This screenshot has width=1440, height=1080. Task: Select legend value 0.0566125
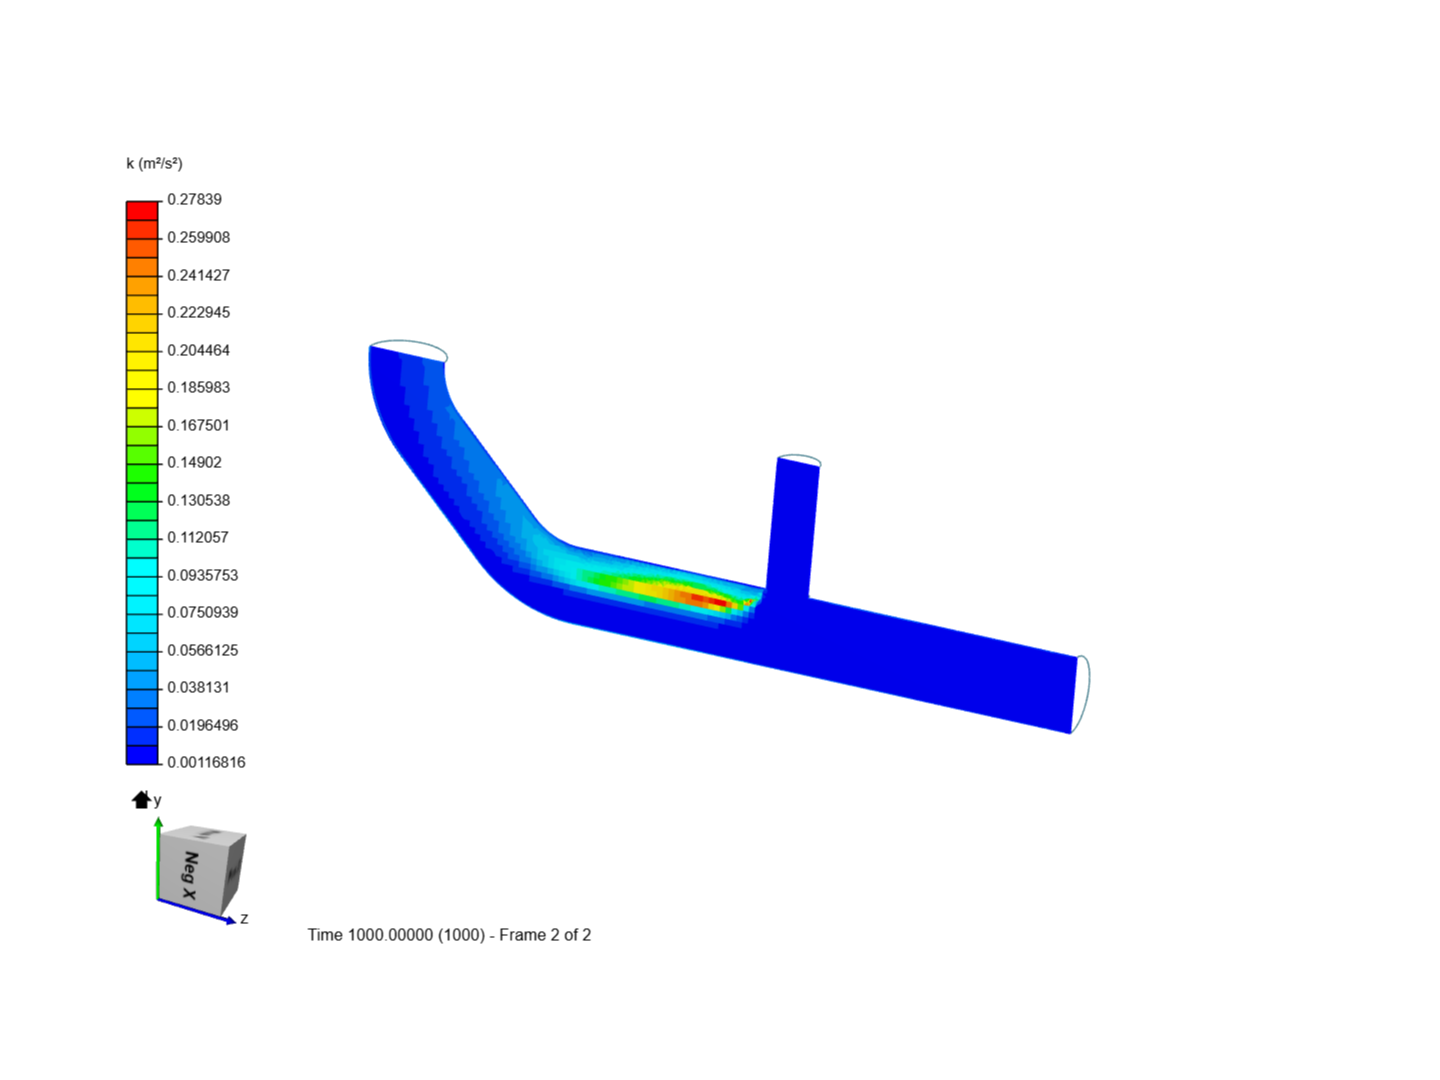(x=203, y=650)
